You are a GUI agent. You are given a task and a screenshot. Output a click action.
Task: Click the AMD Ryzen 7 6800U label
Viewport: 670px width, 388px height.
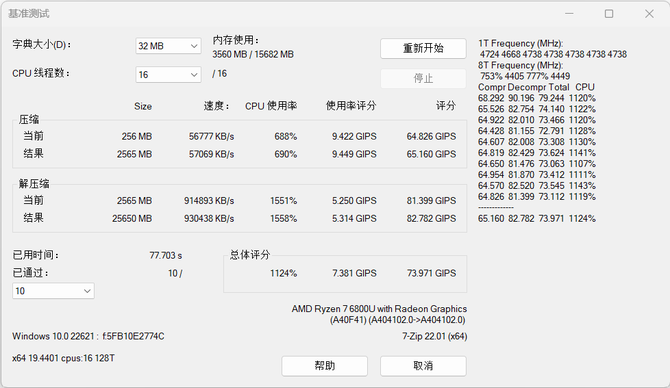coord(379,309)
